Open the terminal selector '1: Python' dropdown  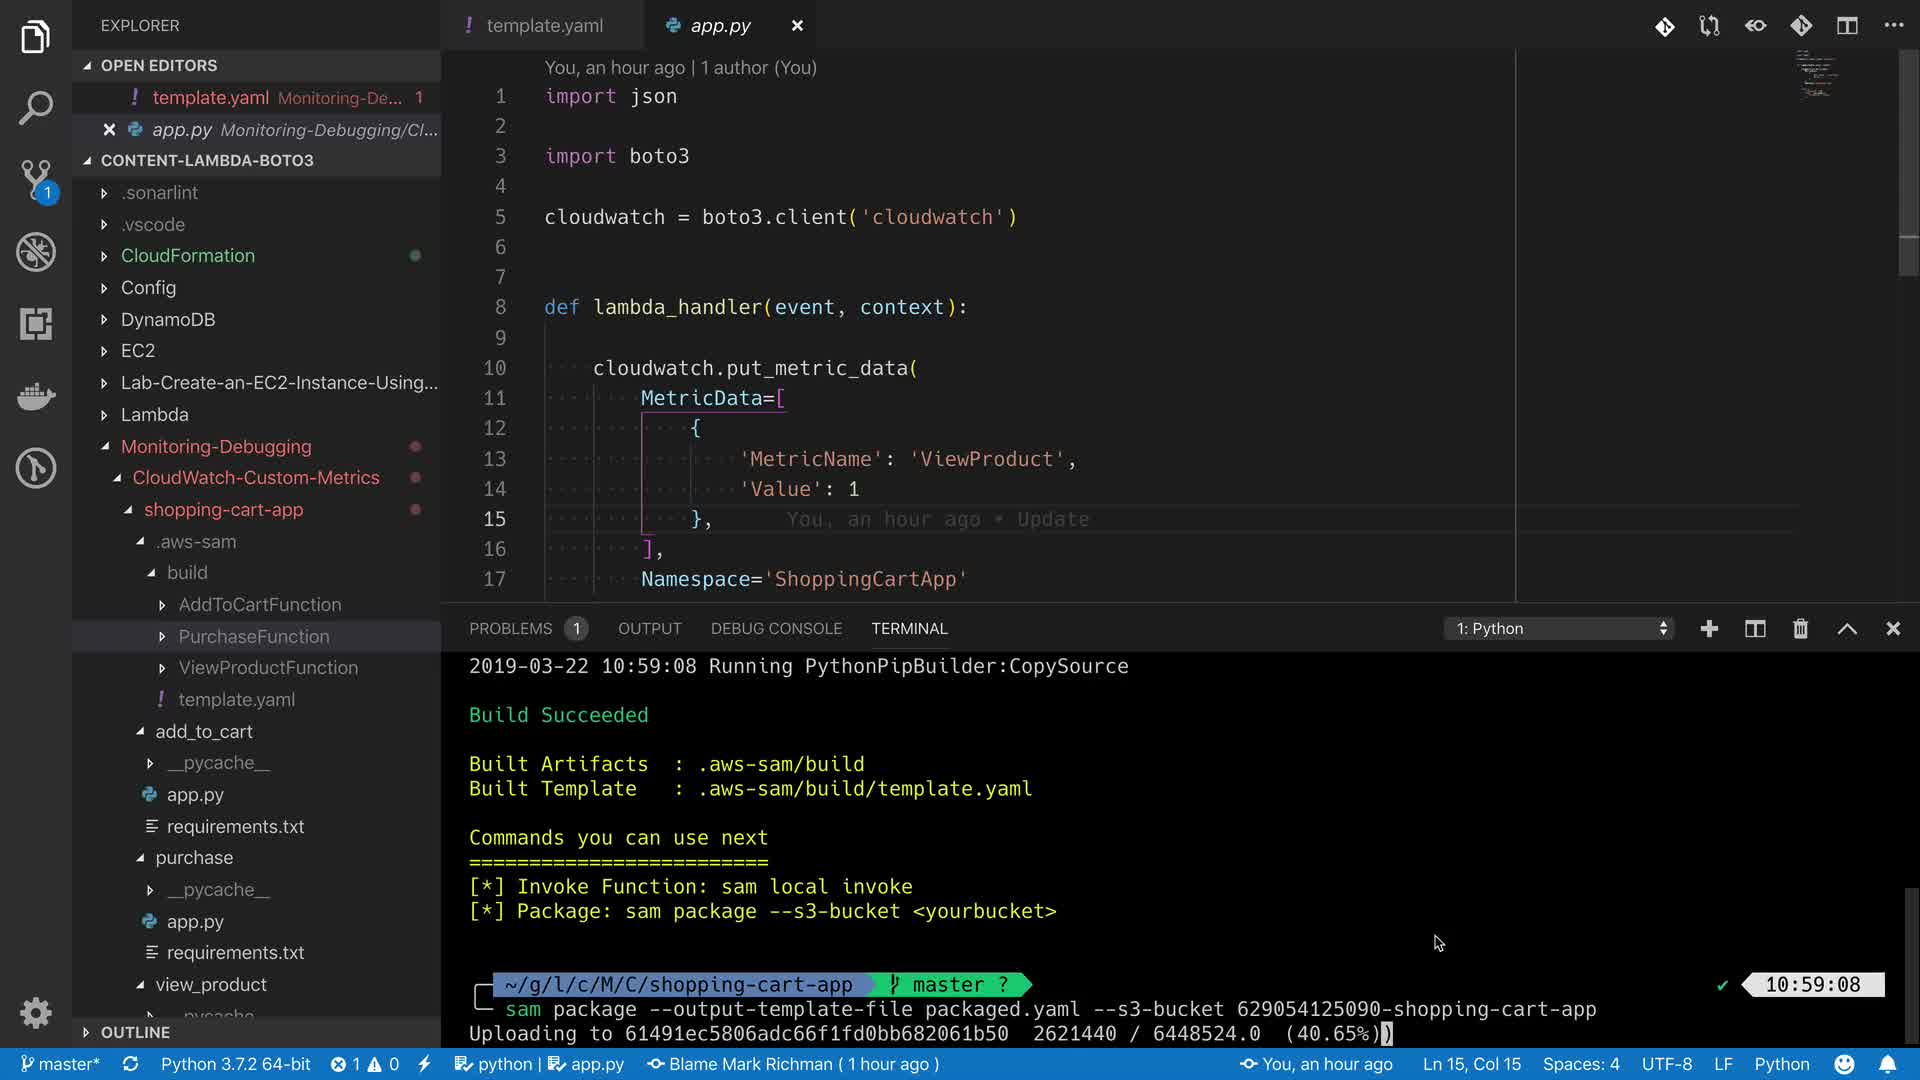point(1558,628)
